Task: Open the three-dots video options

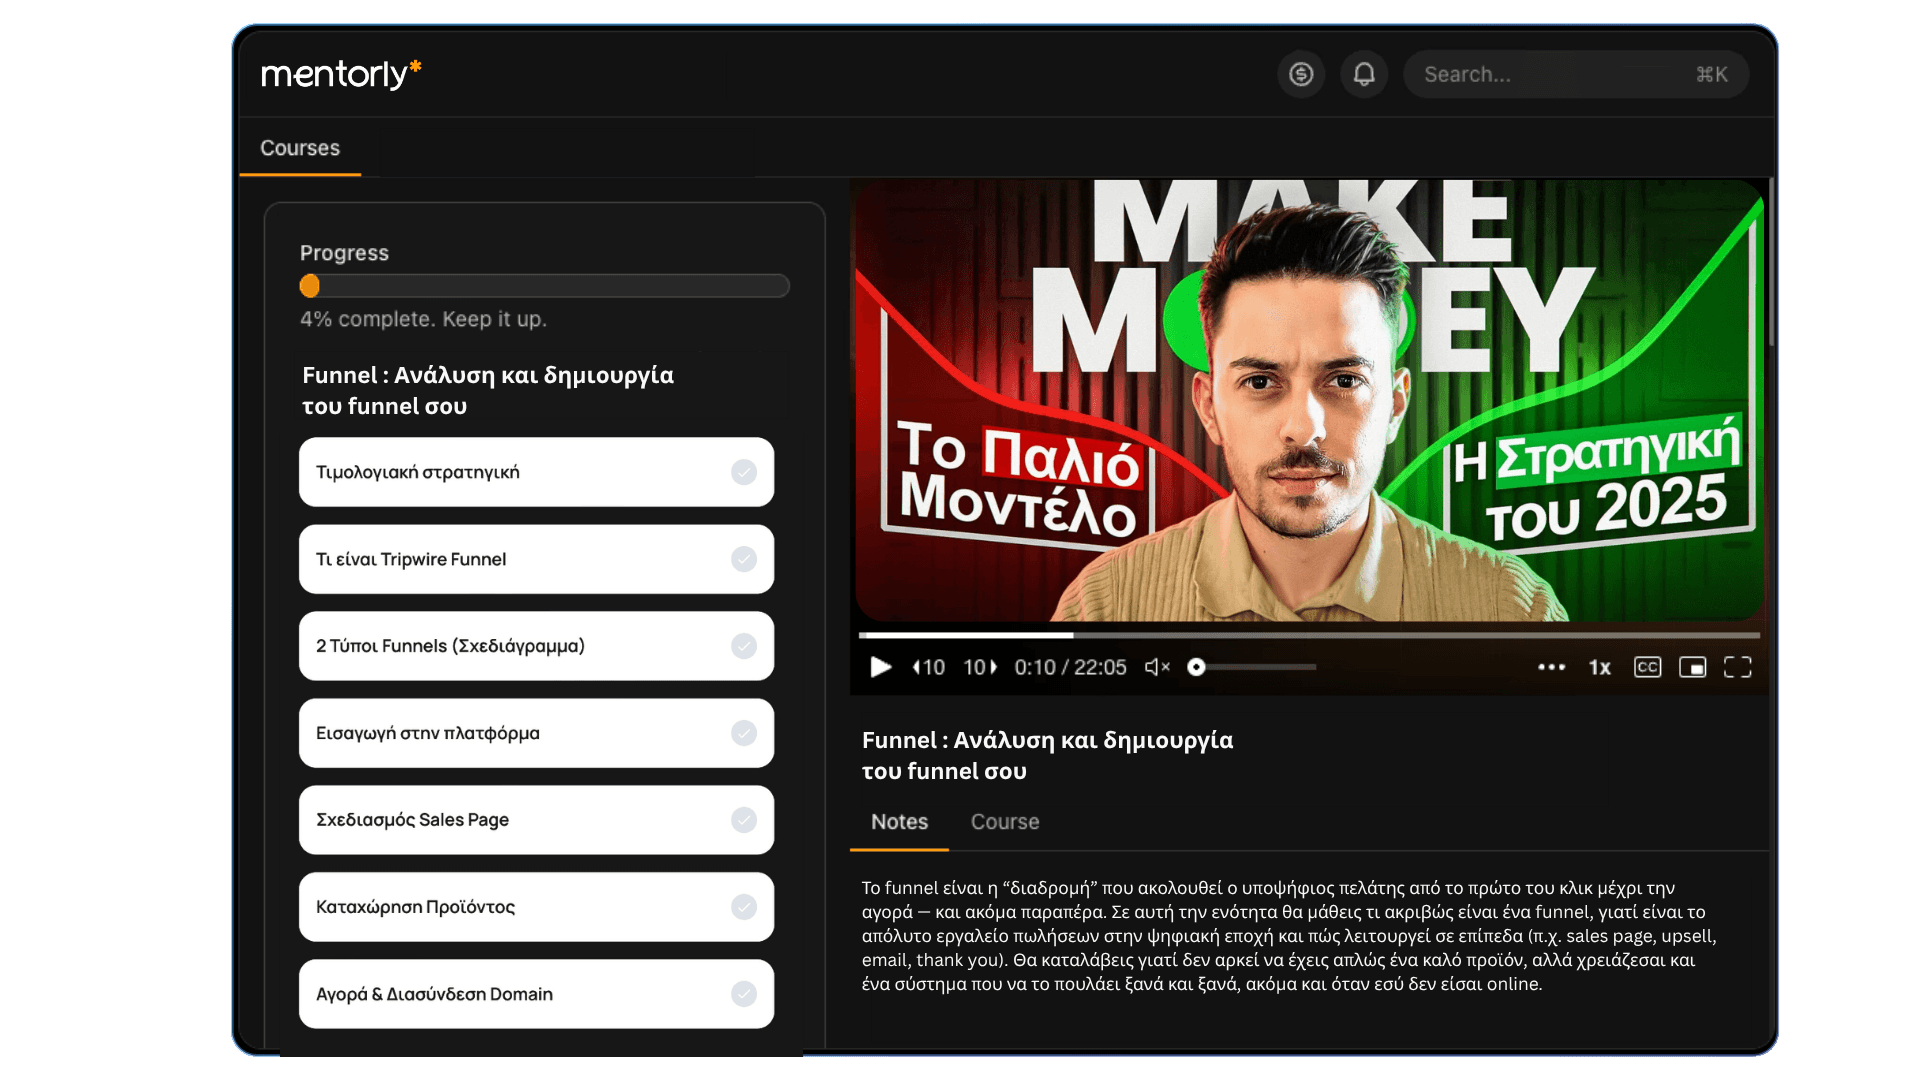Action: (x=1551, y=667)
